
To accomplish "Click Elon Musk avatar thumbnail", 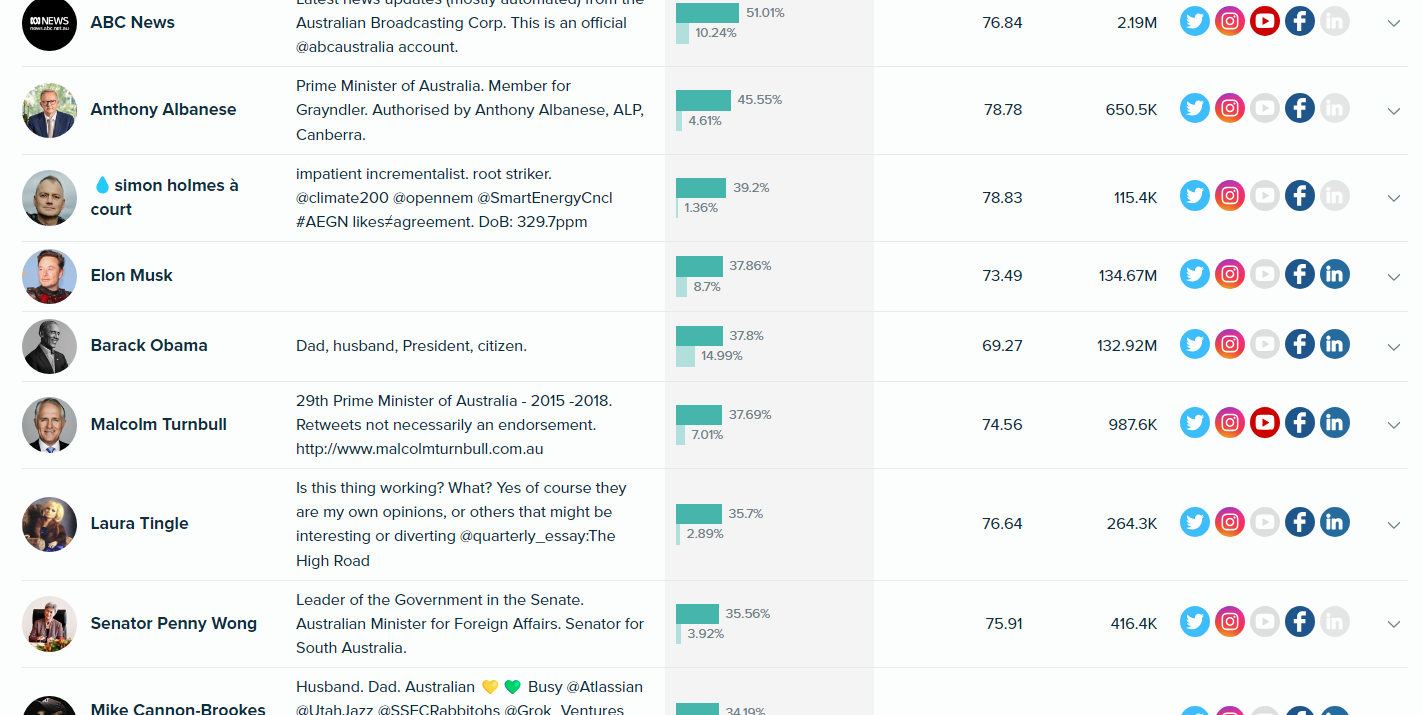I will (x=49, y=276).
